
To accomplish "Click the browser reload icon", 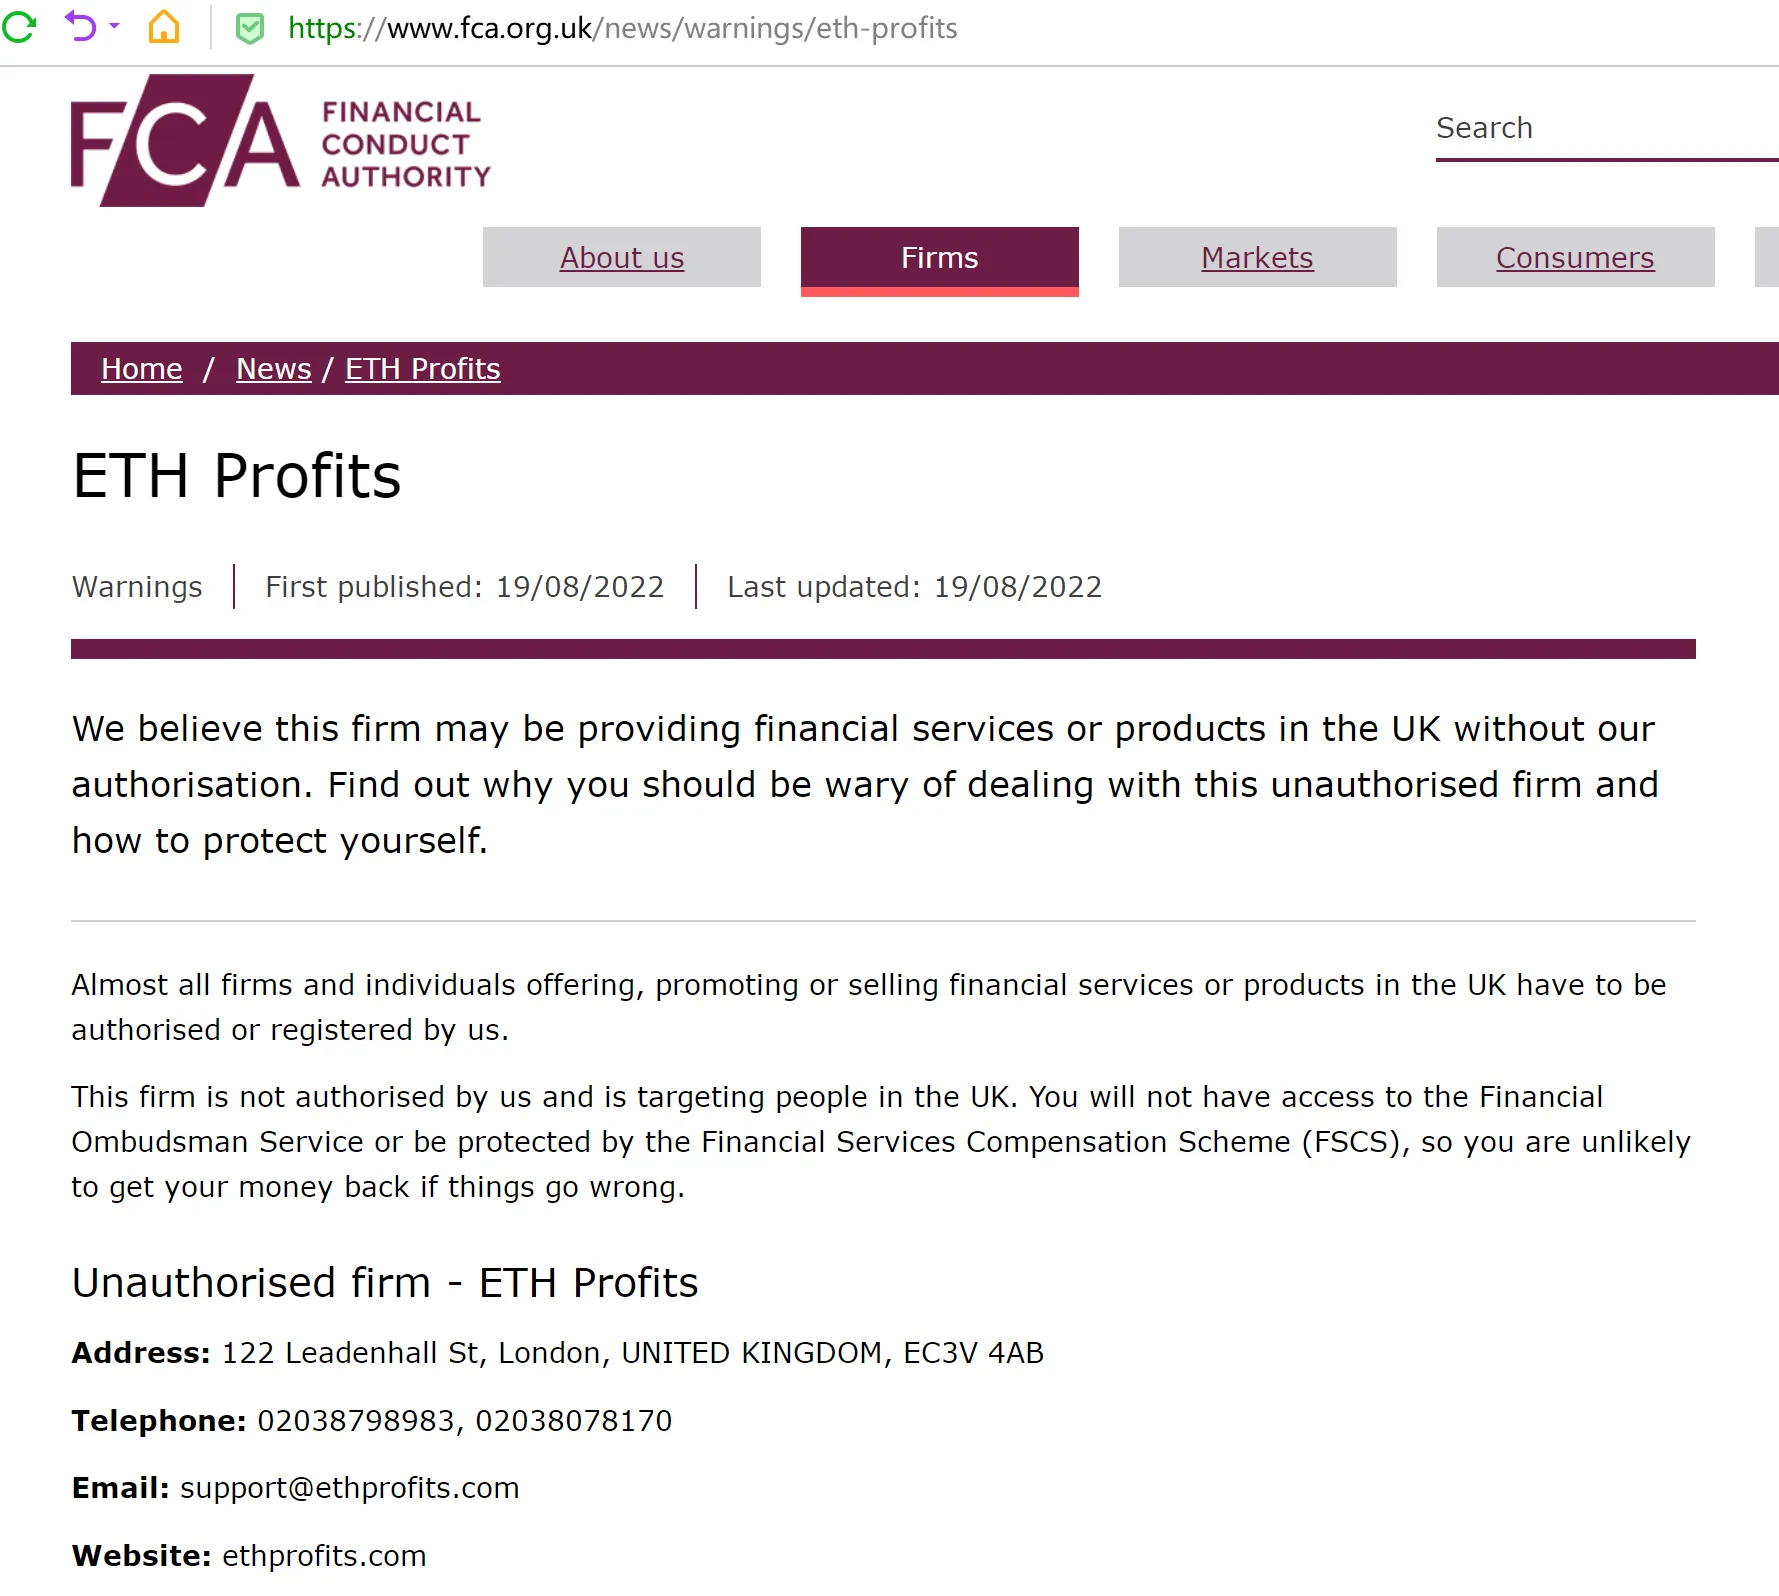I will tap(19, 27).
